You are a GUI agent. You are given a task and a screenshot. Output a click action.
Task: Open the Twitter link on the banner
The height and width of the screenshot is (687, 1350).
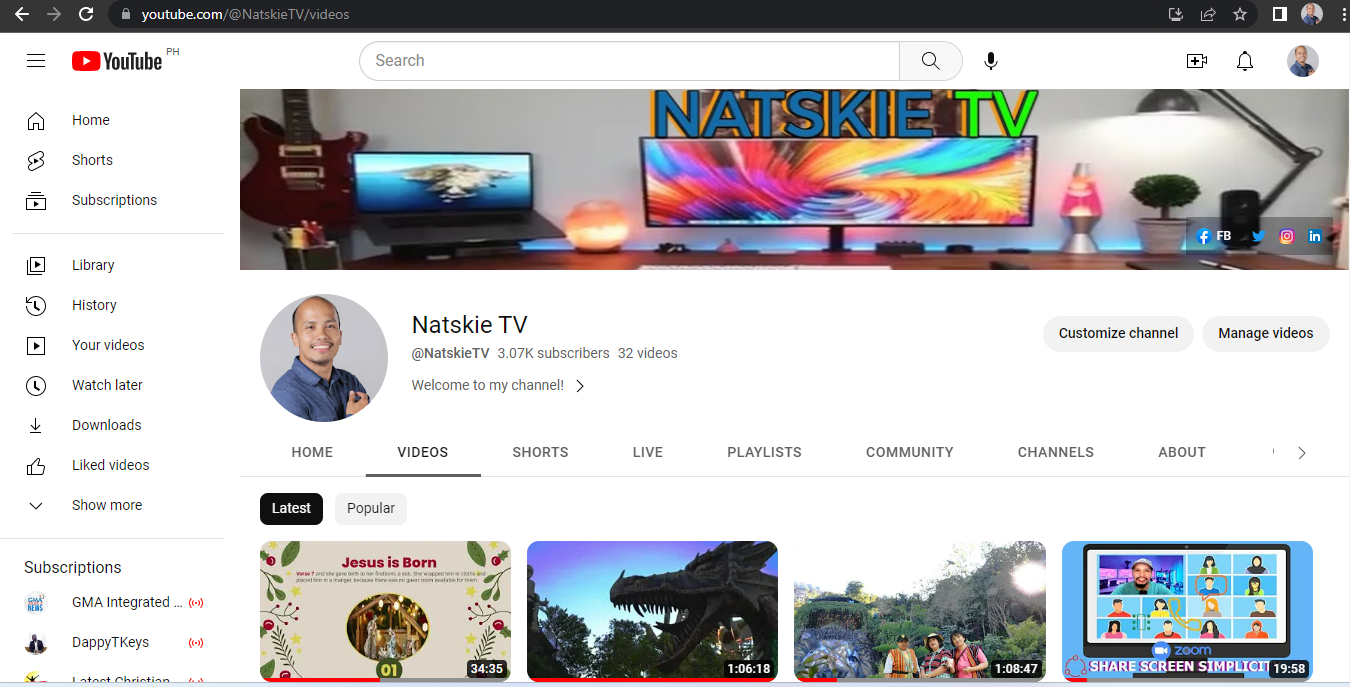point(1258,237)
